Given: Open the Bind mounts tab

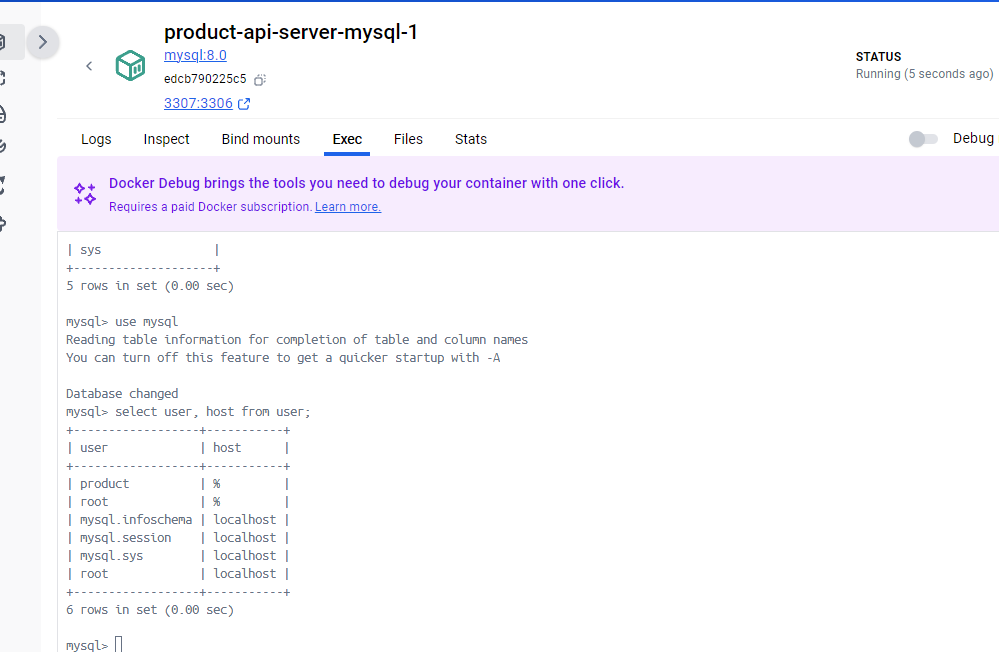Looking at the screenshot, I should point(261,139).
